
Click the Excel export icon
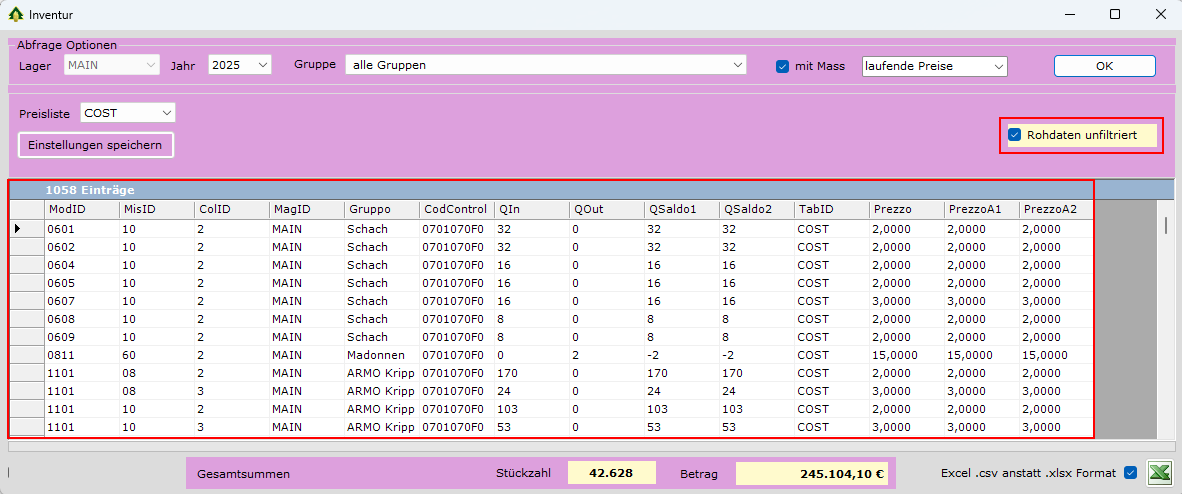1159,473
